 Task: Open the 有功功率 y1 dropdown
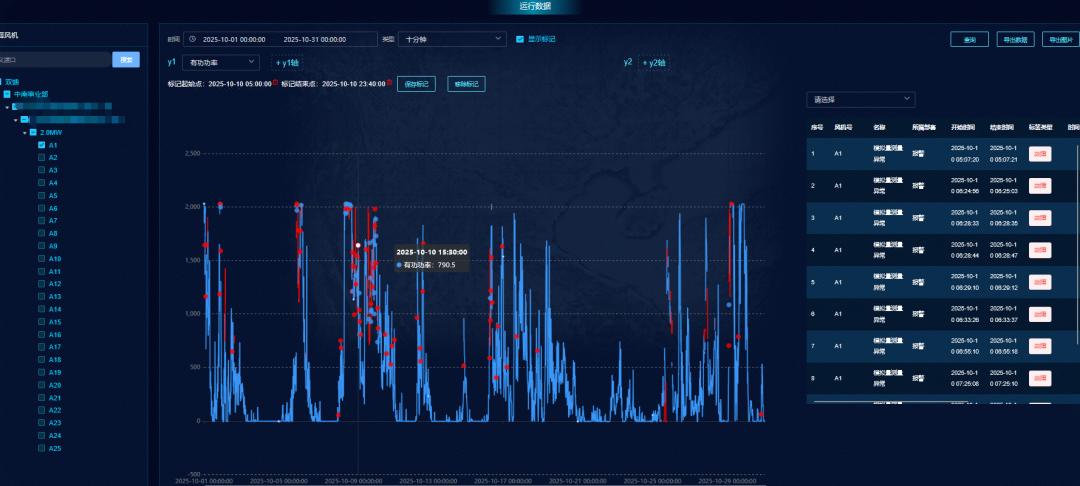pyautogui.click(x=220, y=62)
